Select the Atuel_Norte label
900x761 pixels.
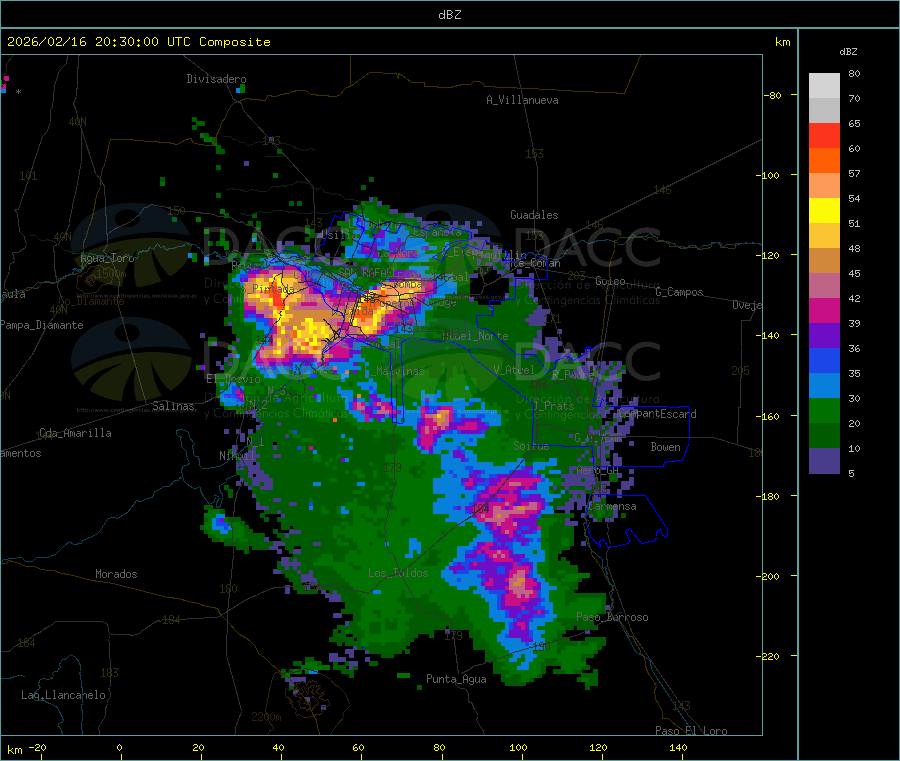point(475,336)
